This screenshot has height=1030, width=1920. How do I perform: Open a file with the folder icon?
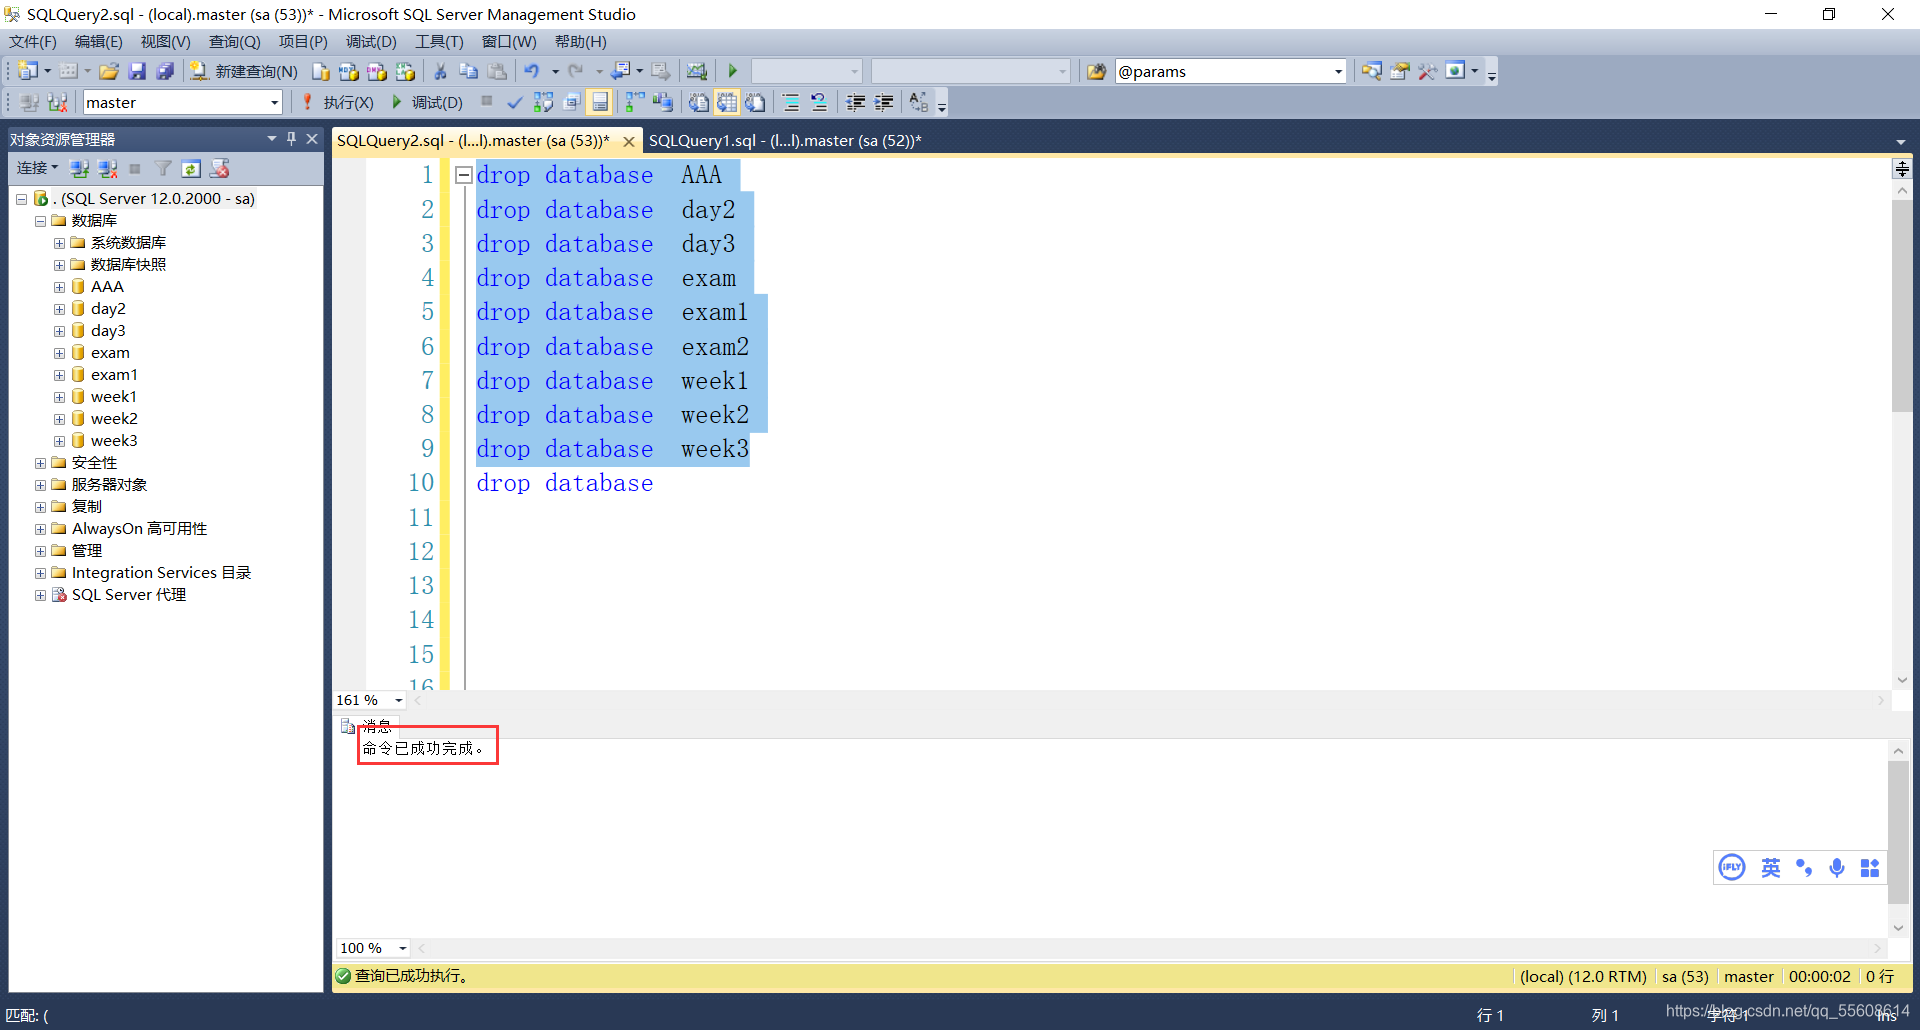pos(109,71)
